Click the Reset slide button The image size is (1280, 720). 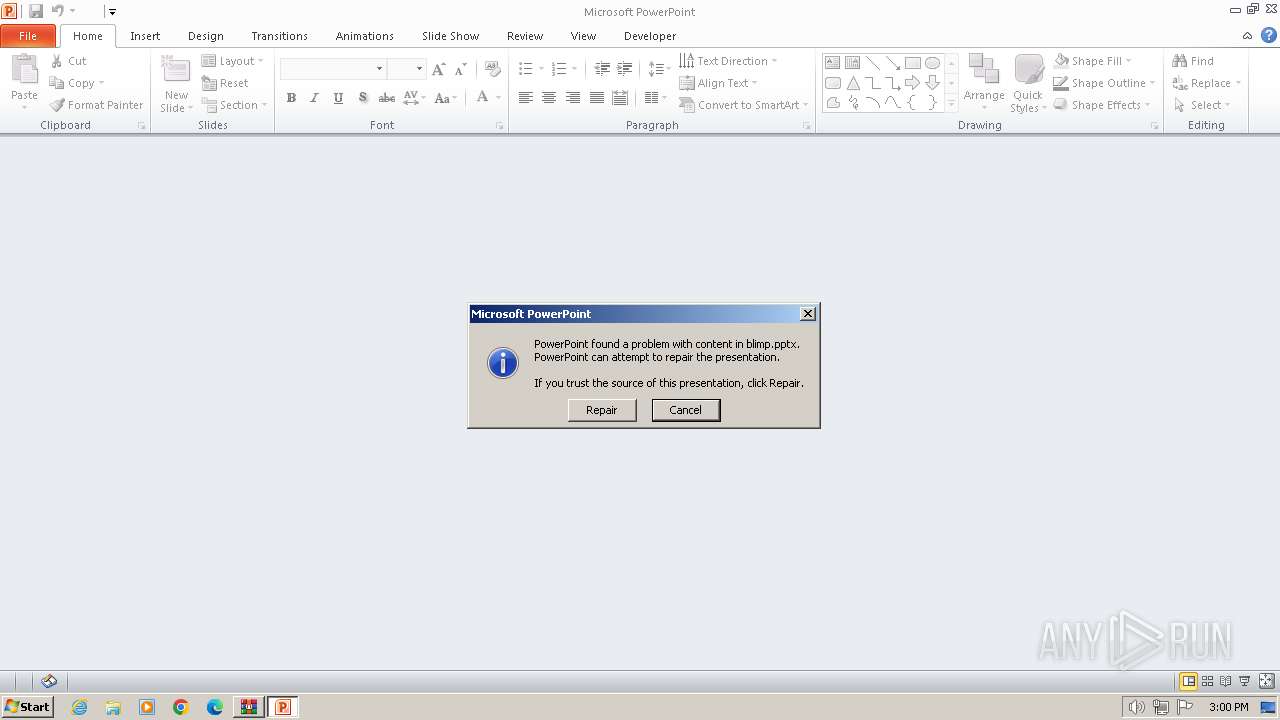[225, 83]
